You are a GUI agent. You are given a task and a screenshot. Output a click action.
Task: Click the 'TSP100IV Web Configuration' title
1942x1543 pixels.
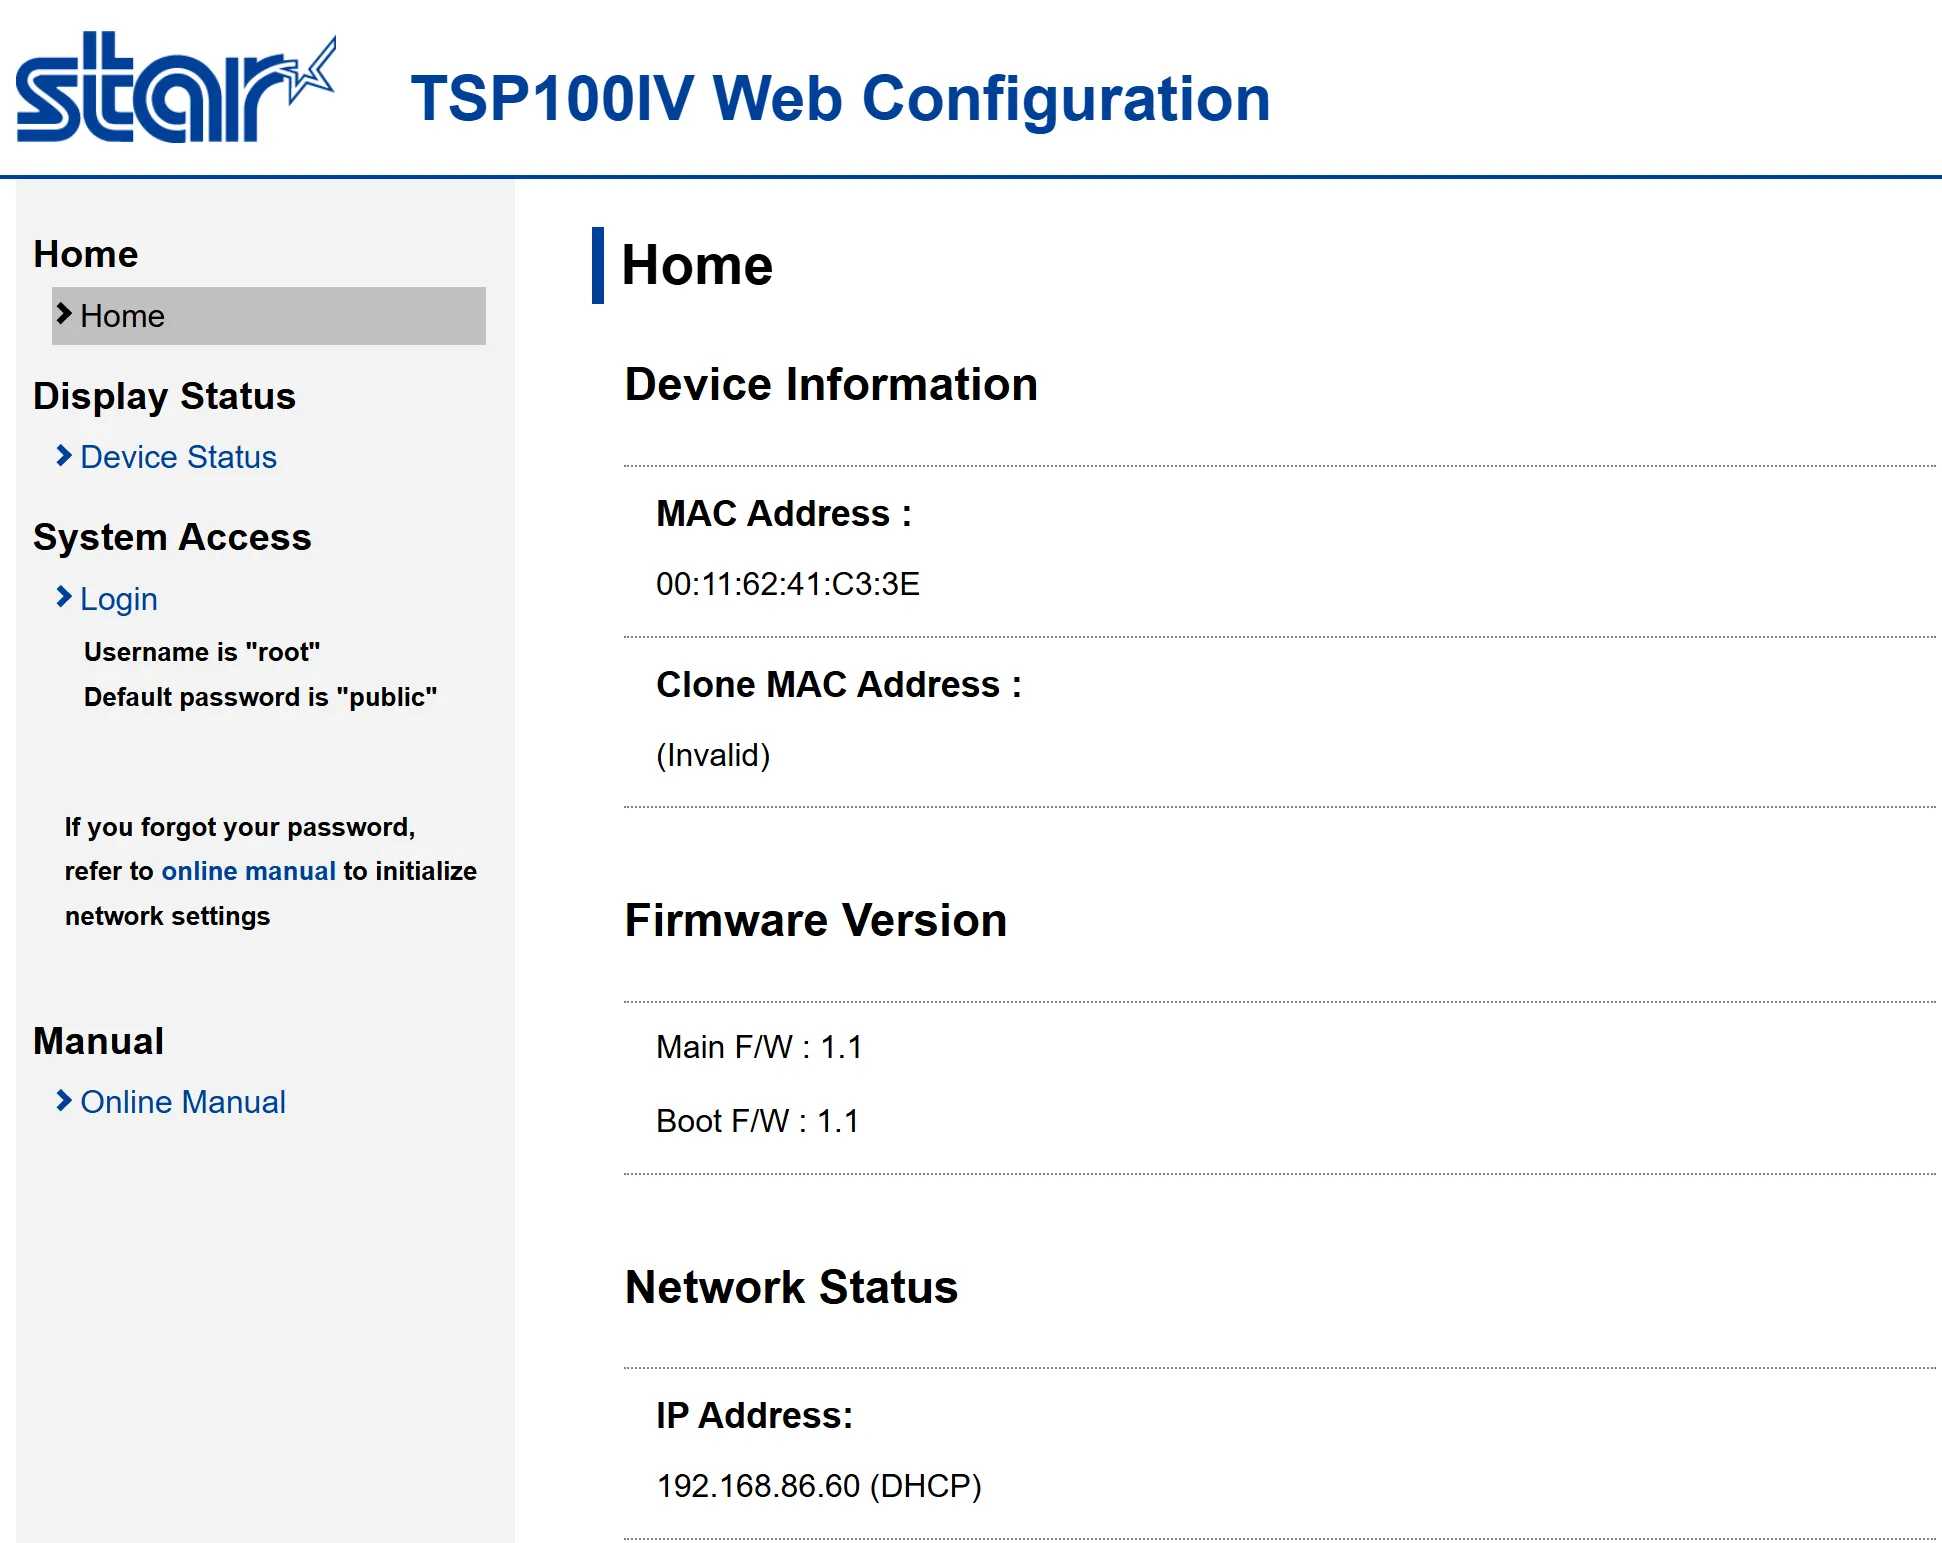pos(840,99)
